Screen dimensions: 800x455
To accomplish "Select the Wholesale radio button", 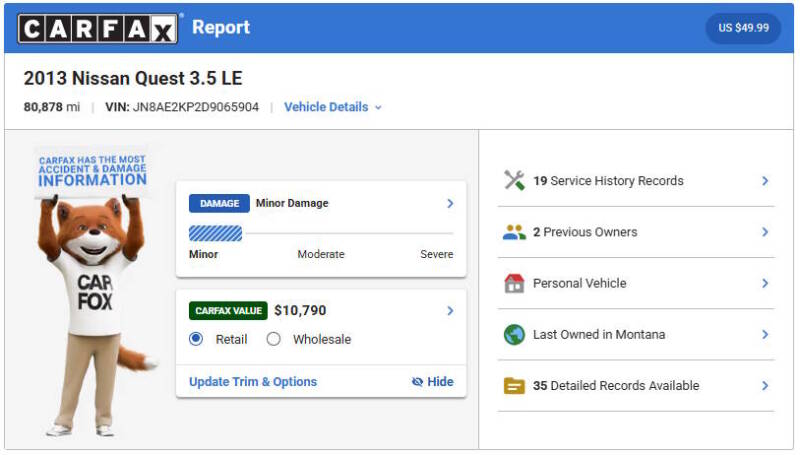I will (273, 339).
